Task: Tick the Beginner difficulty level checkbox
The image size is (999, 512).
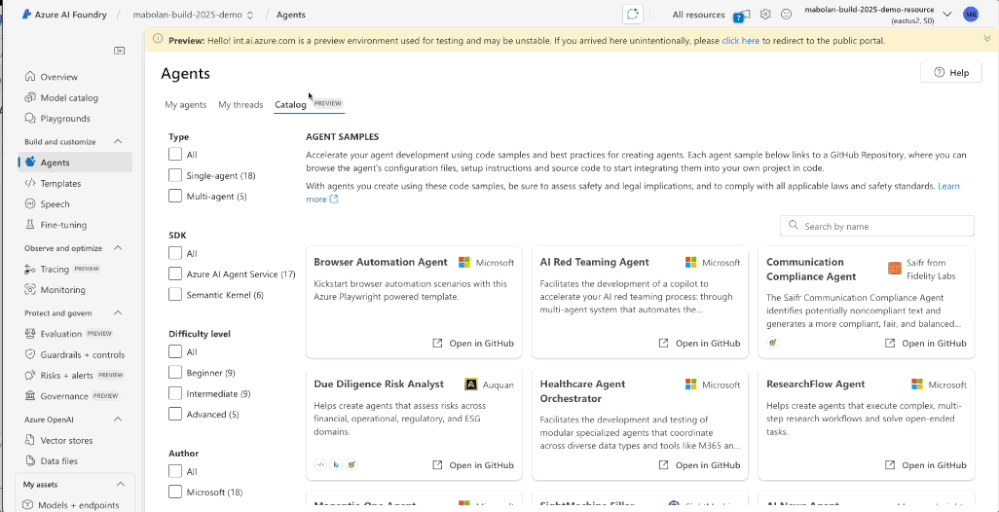Action: [176, 372]
